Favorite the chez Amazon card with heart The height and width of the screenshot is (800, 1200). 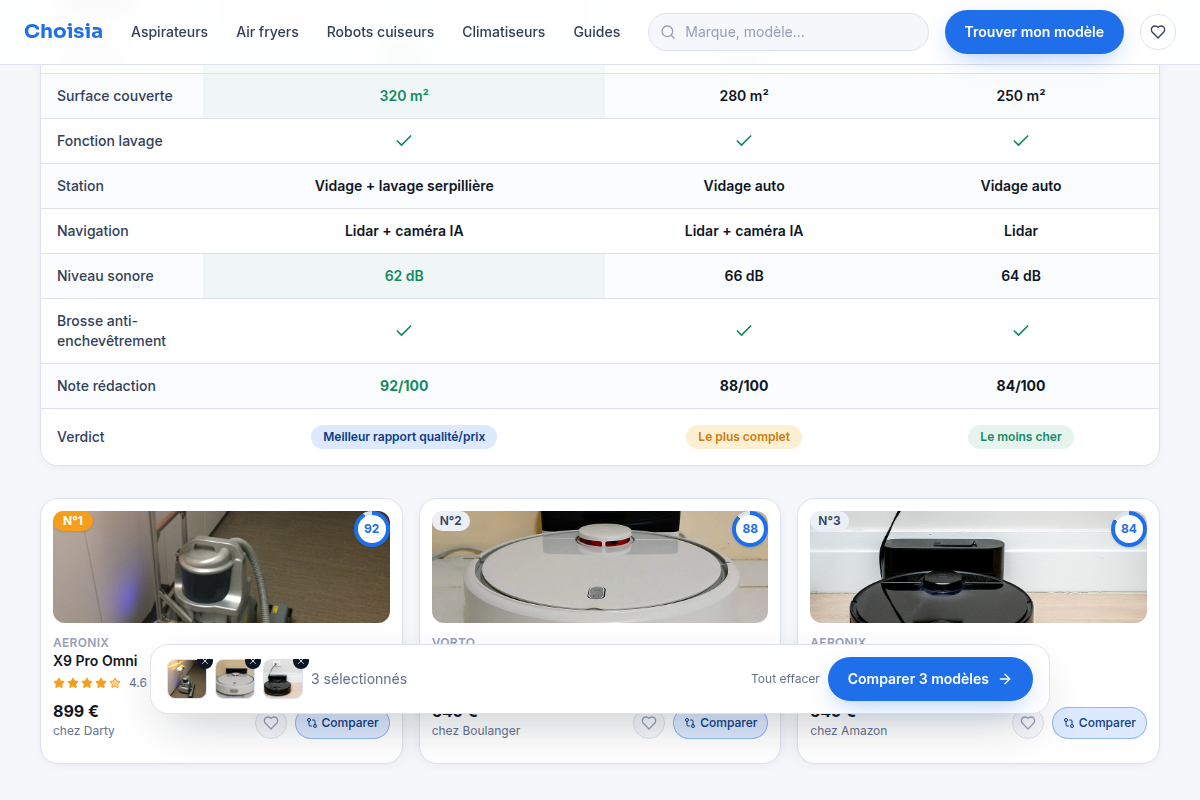pyautogui.click(x=1028, y=723)
